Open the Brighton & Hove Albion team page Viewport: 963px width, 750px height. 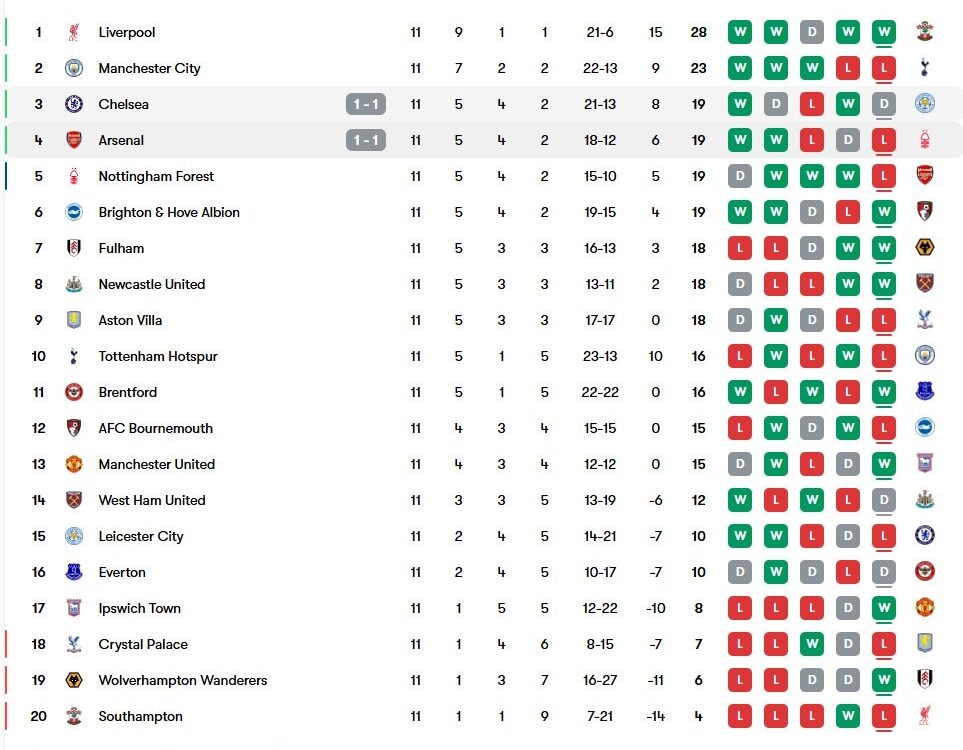169,213
